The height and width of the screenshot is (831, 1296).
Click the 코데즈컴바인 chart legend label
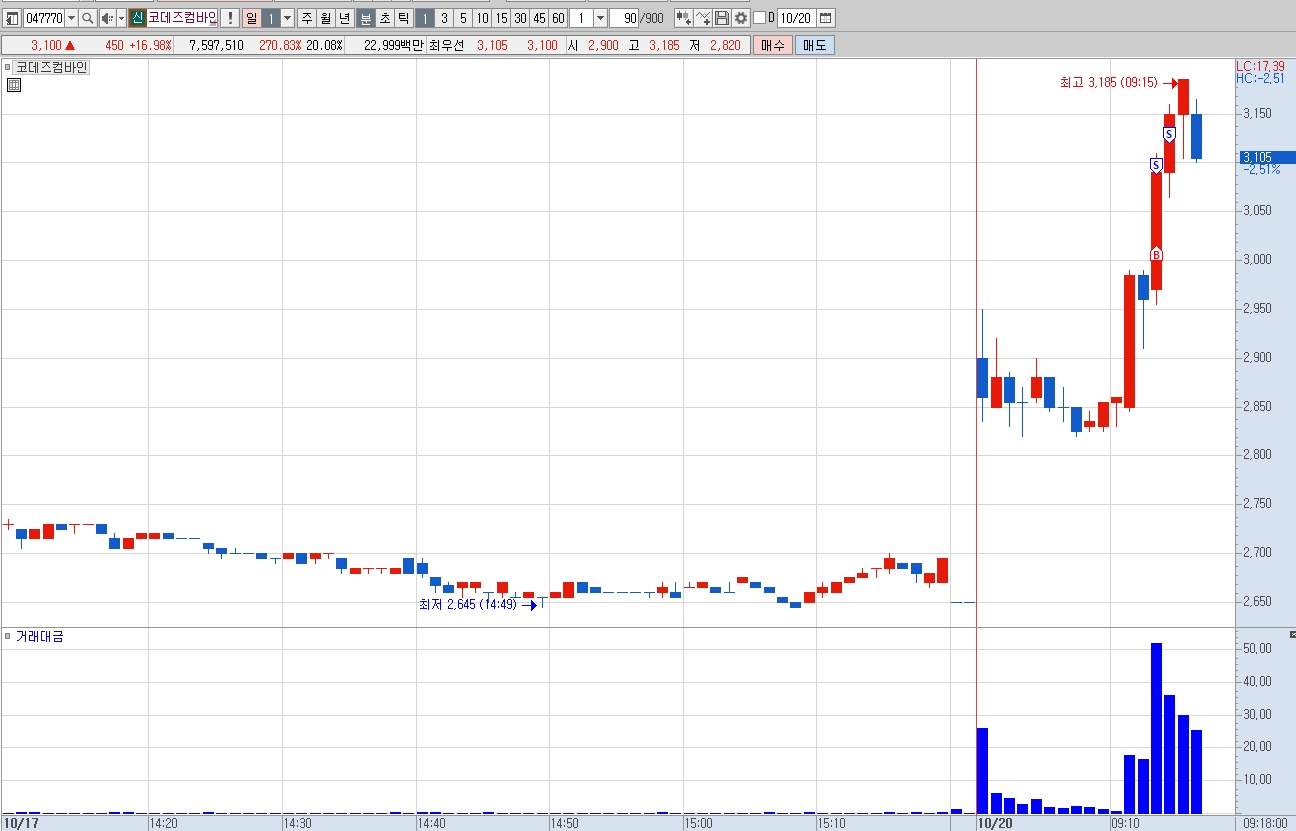(51, 67)
